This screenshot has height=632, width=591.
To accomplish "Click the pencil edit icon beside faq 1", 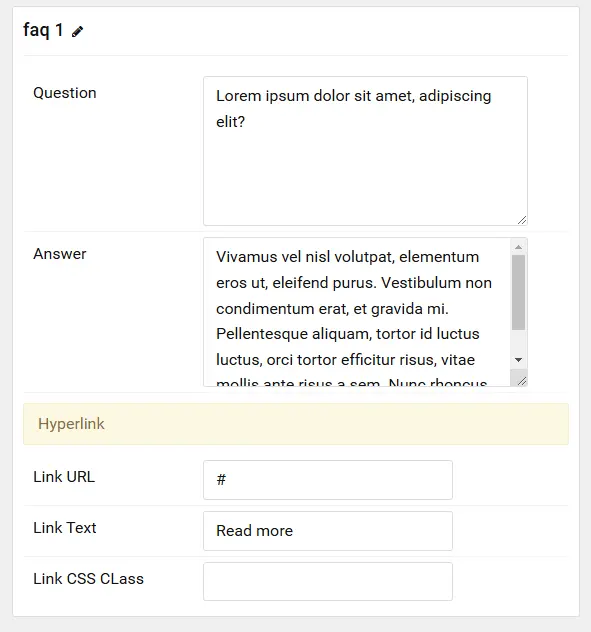I will point(77,31).
